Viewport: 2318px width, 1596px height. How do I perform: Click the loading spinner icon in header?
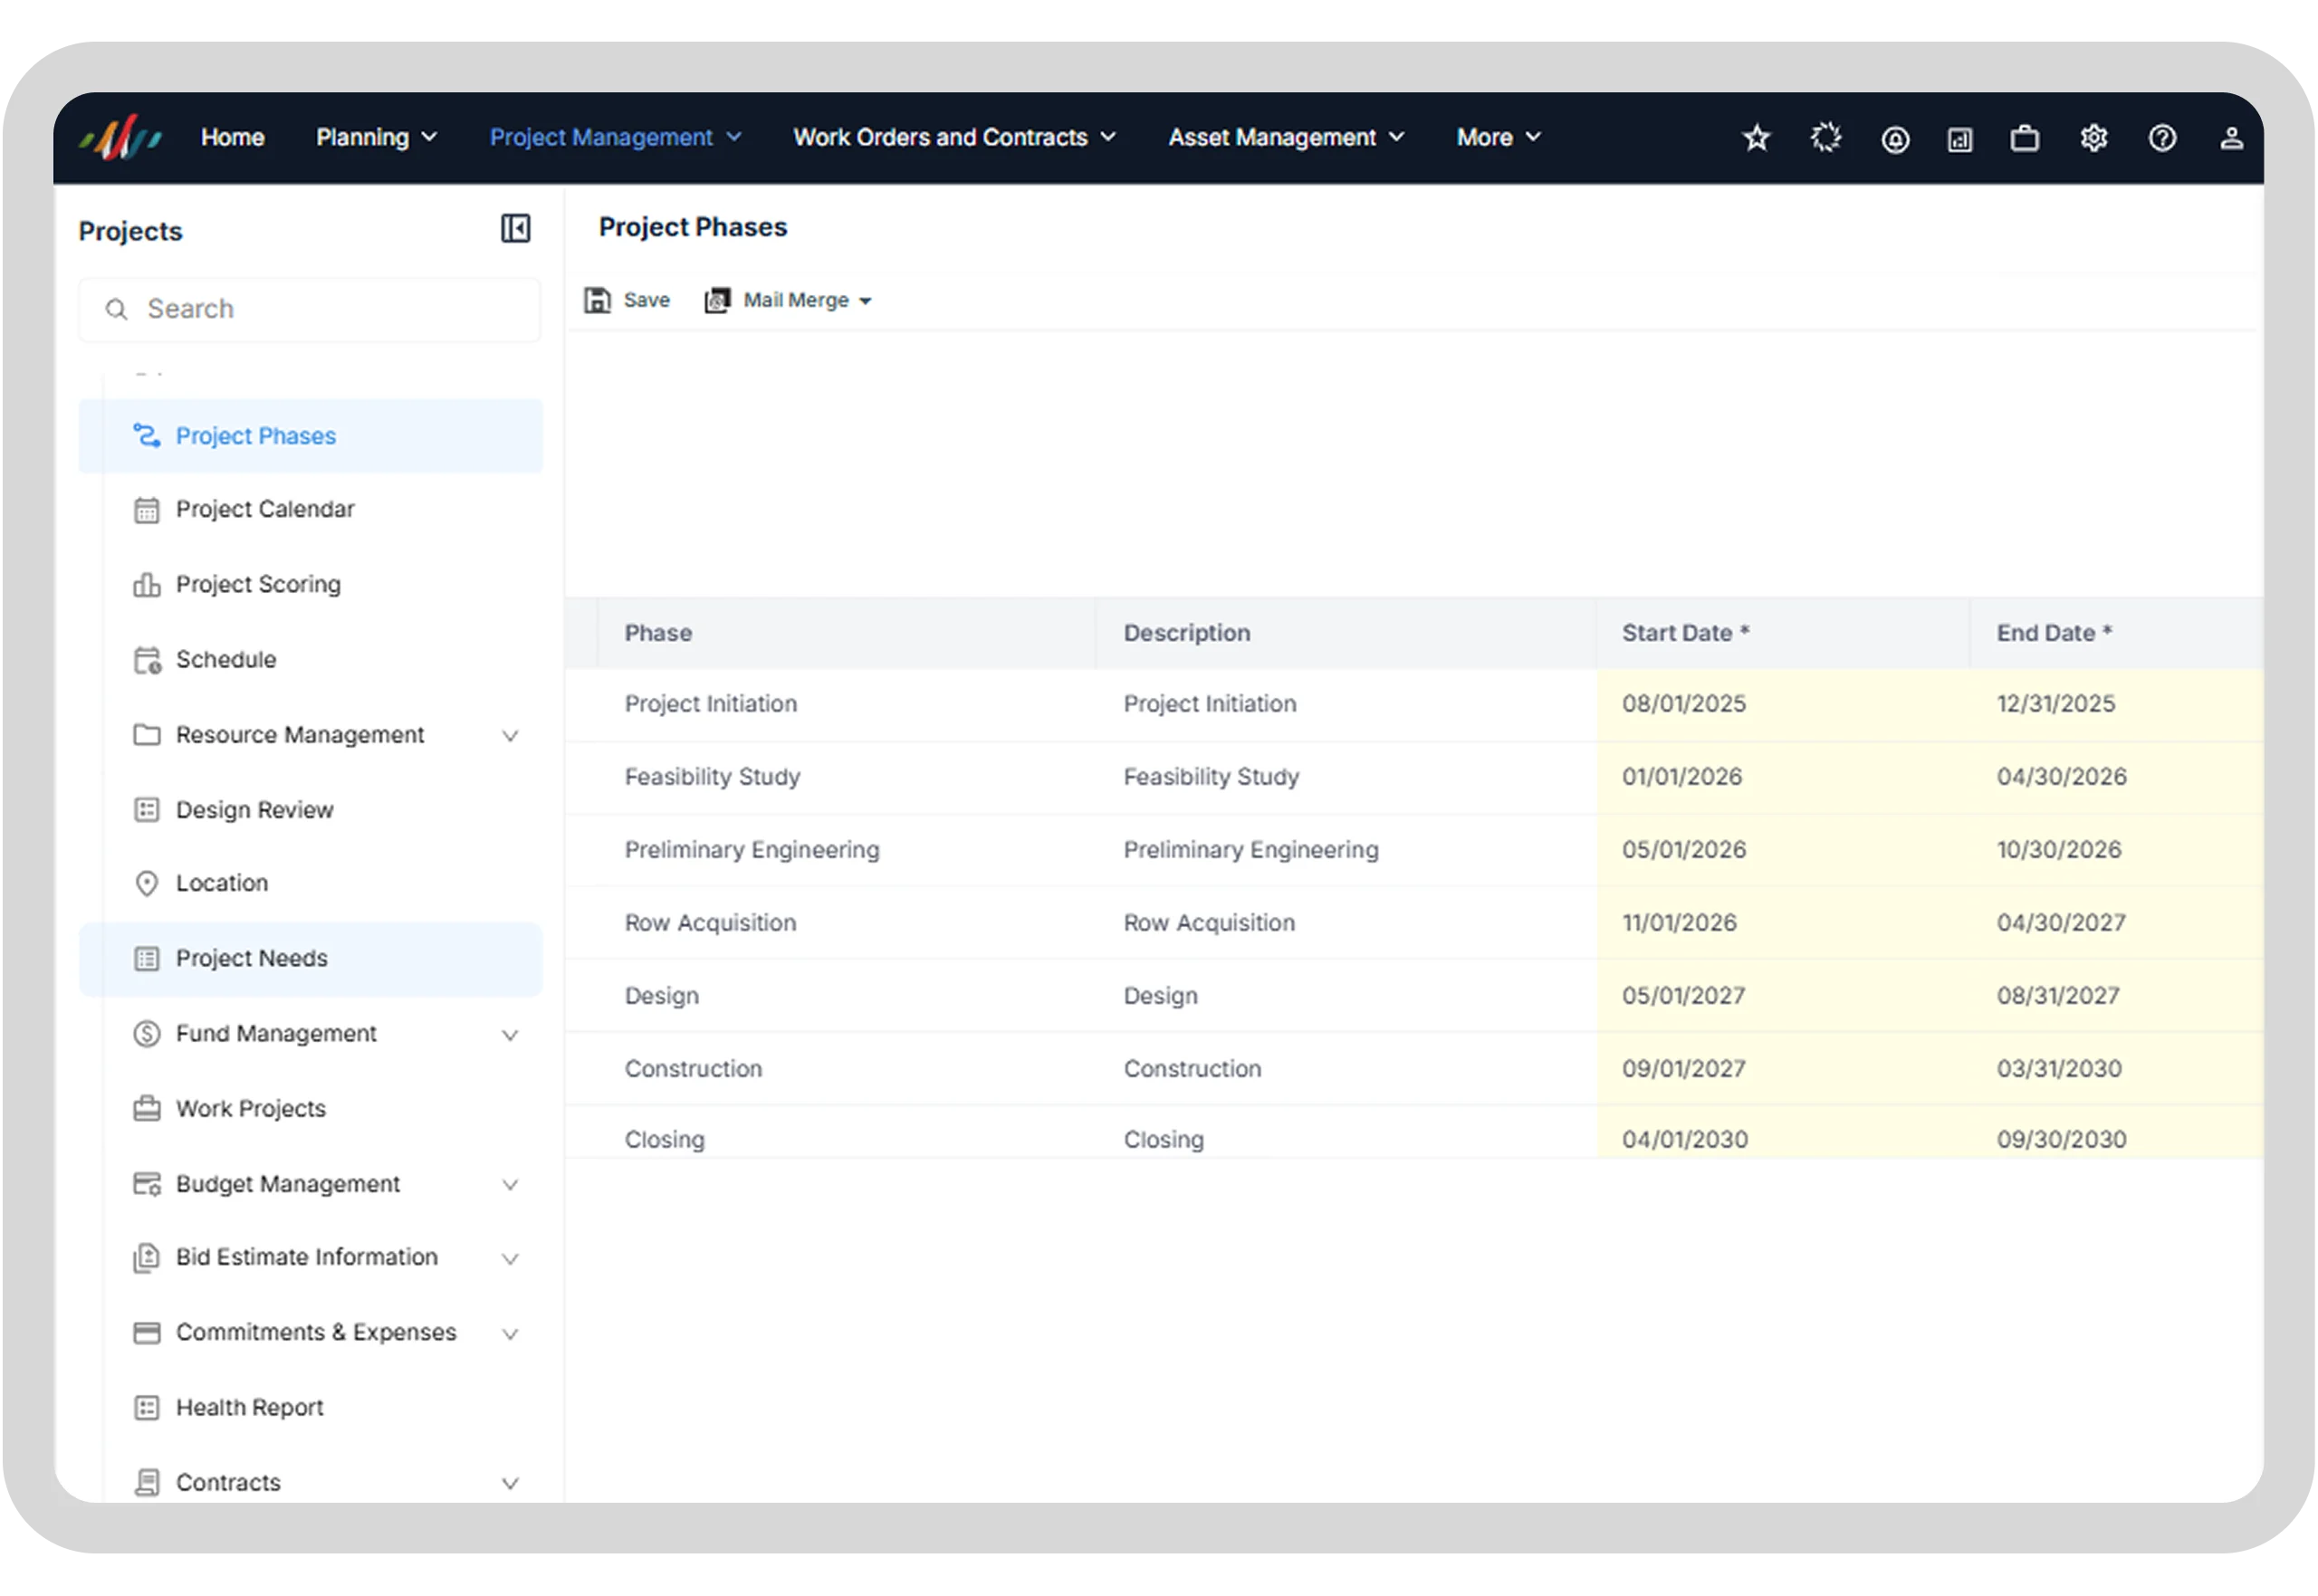[x=1825, y=138]
